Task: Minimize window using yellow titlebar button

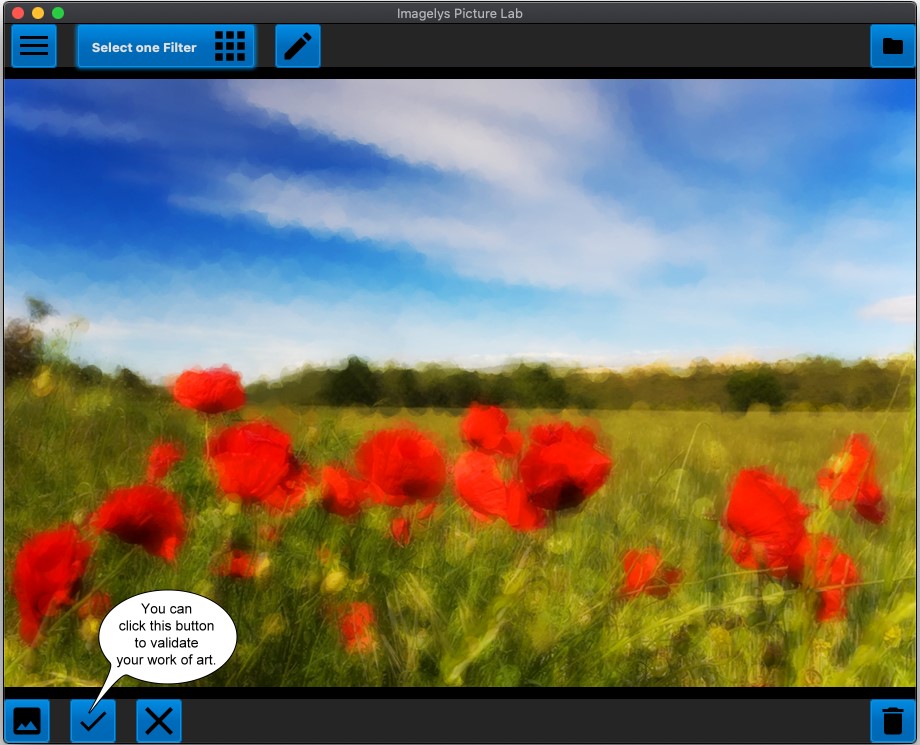Action: [38, 13]
